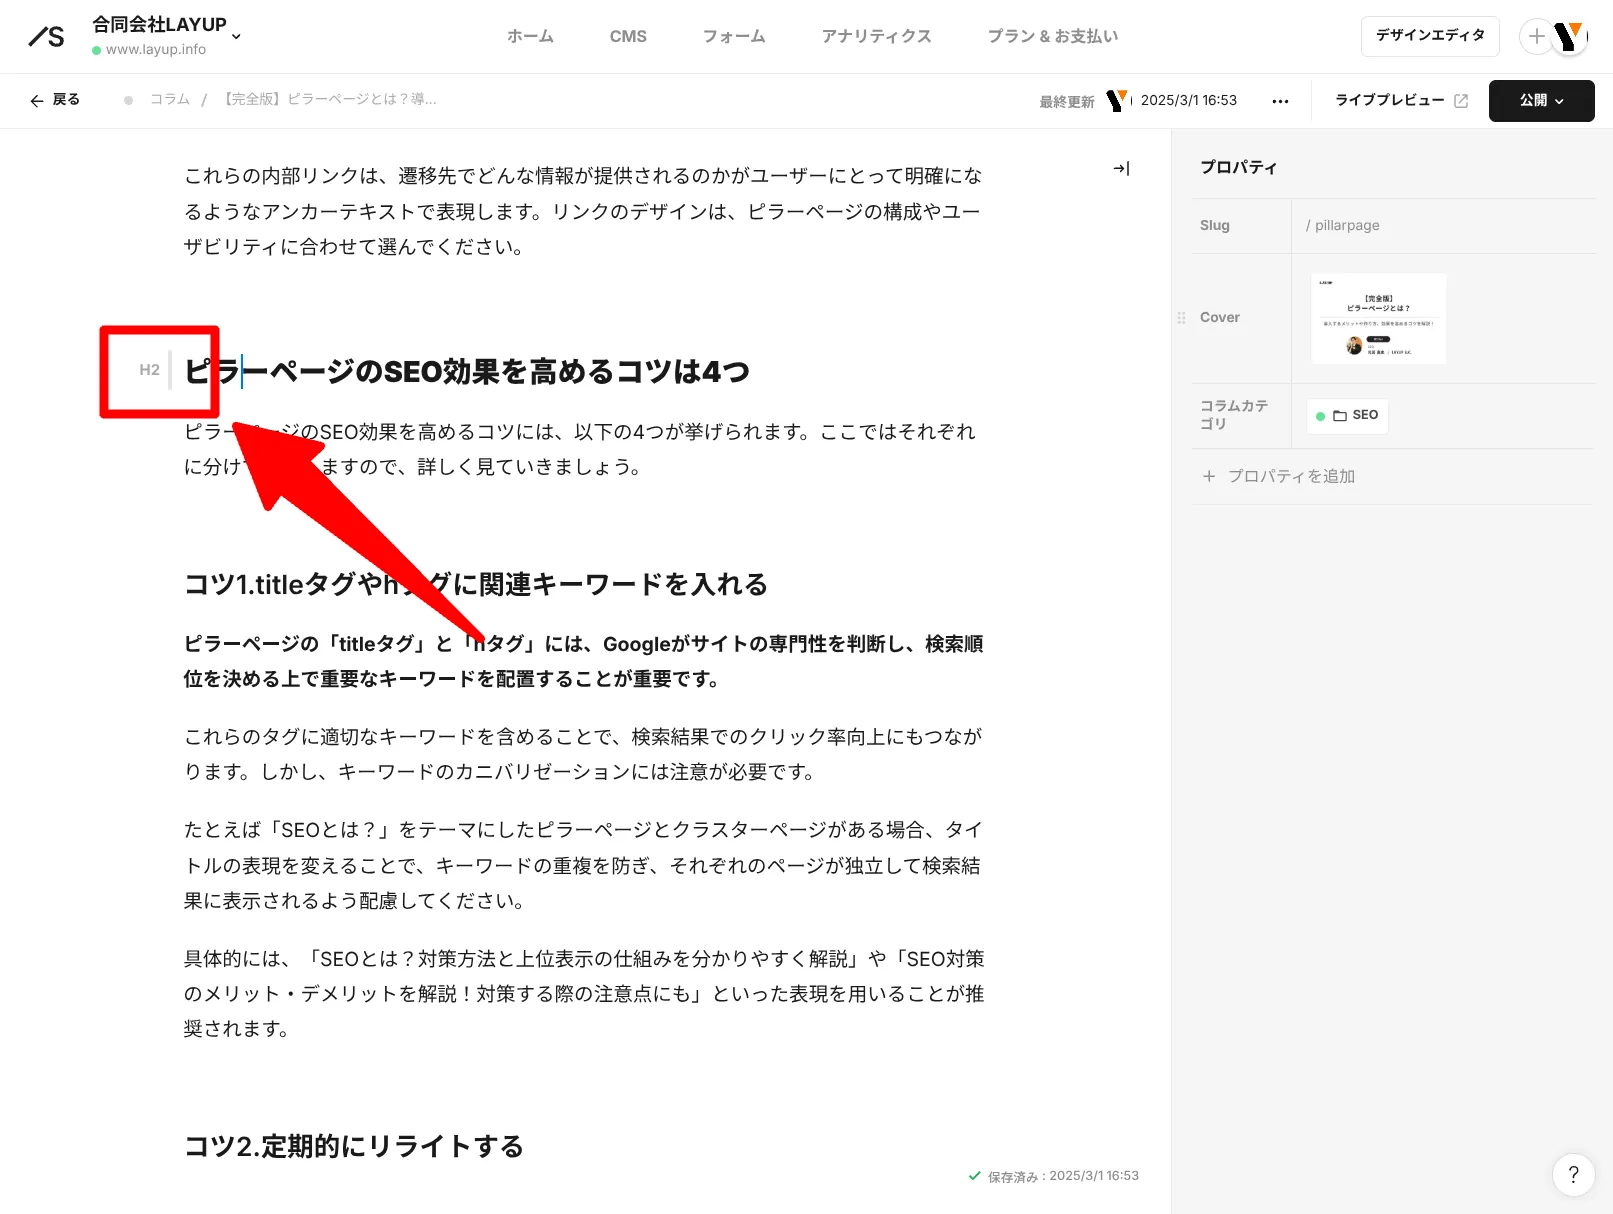Click the last-editor avatar beside 最終更新
The image size is (1613, 1214).
pos(1116,100)
